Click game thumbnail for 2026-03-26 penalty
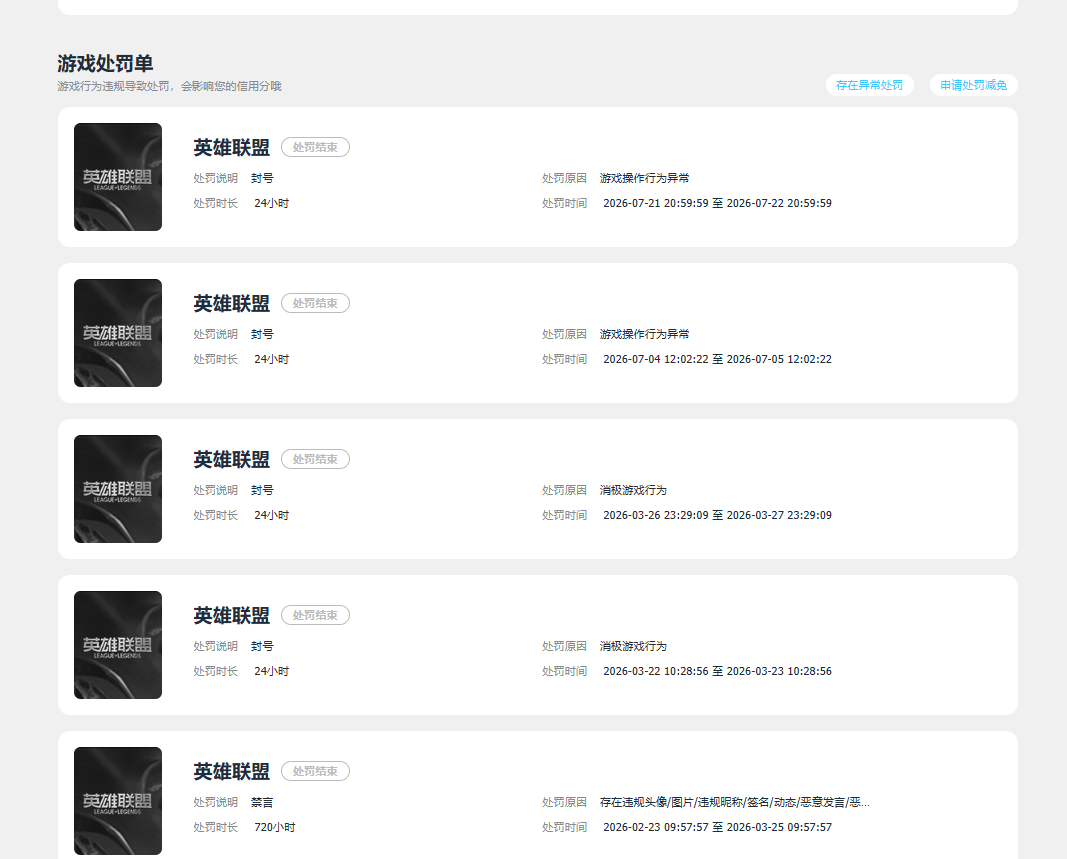This screenshot has width=1067, height=859. (x=118, y=489)
